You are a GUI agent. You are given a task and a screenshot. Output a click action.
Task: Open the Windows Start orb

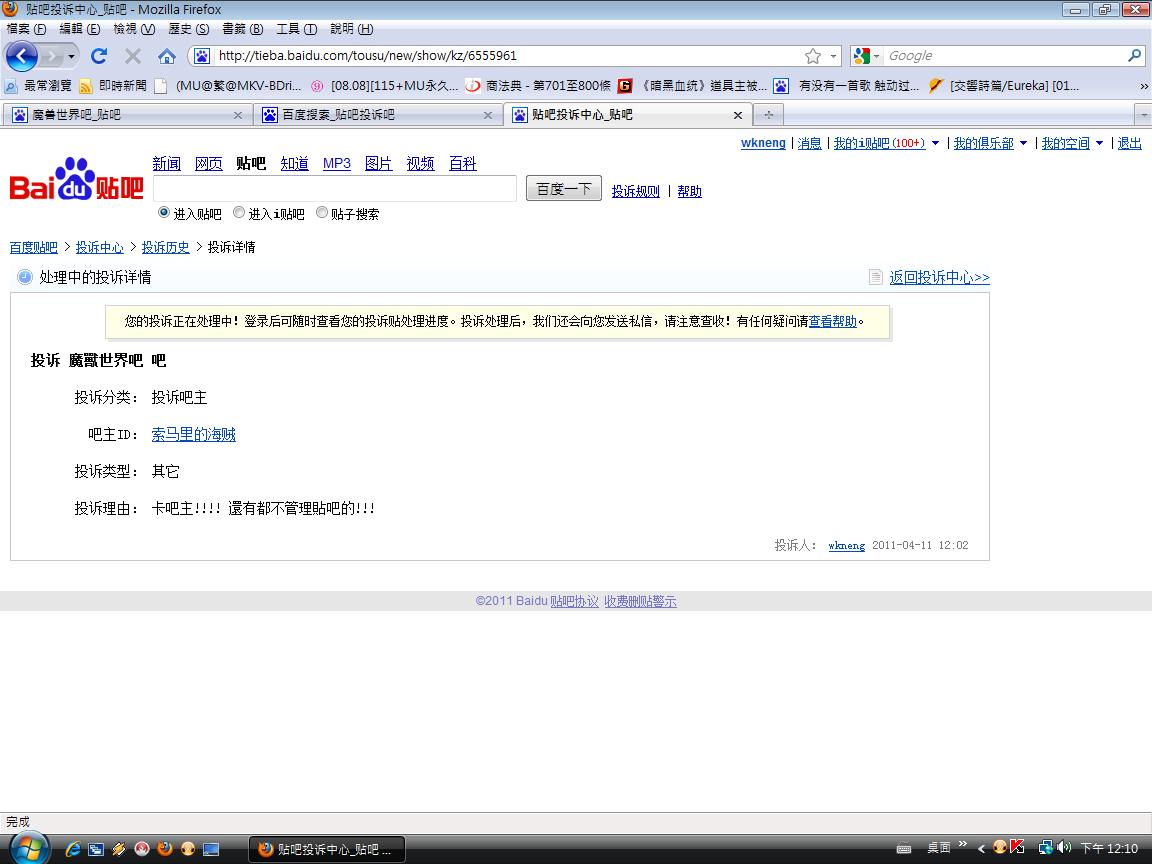click(29, 848)
